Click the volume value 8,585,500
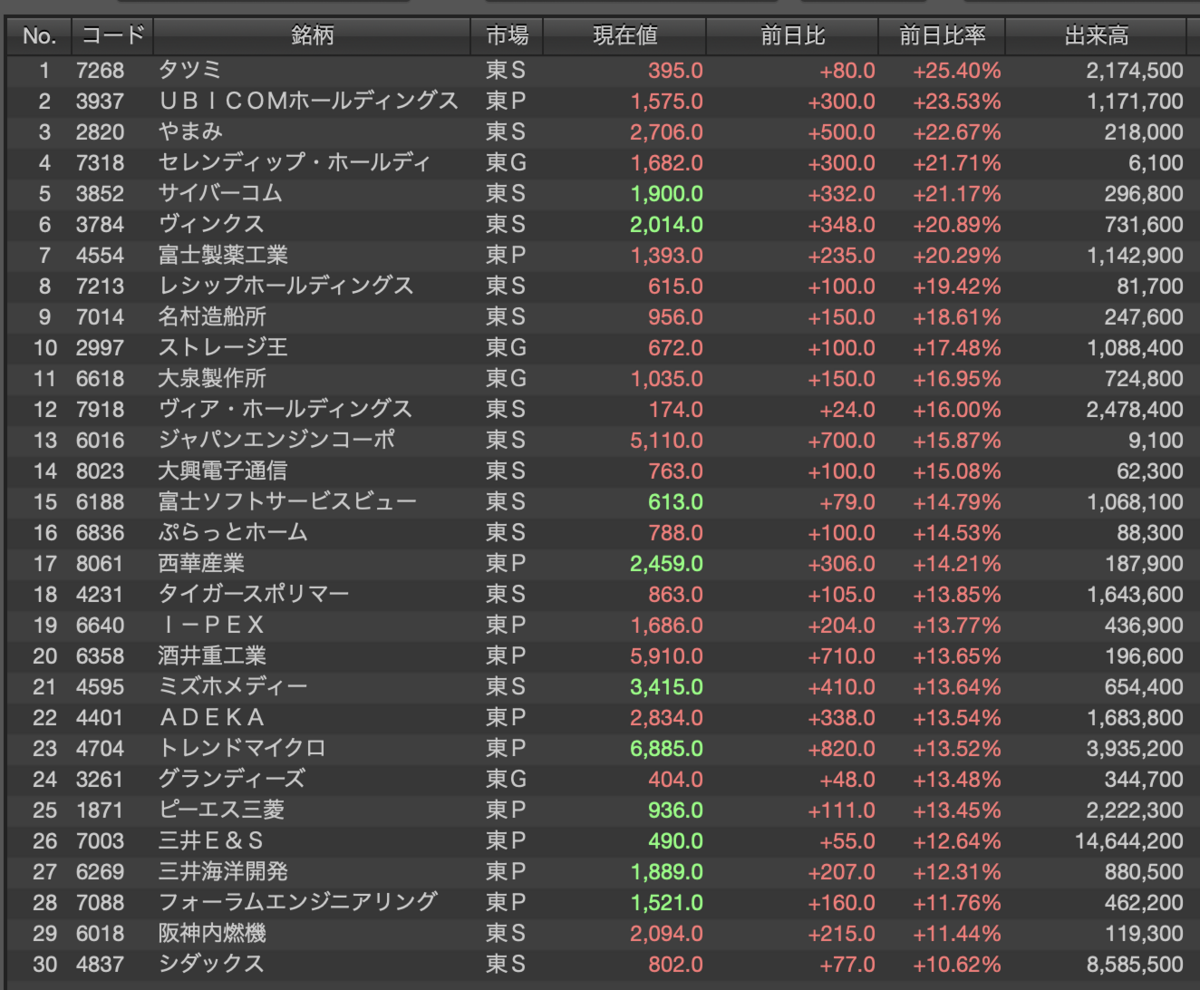Screen dimensions: 1200x990 click(1135, 964)
